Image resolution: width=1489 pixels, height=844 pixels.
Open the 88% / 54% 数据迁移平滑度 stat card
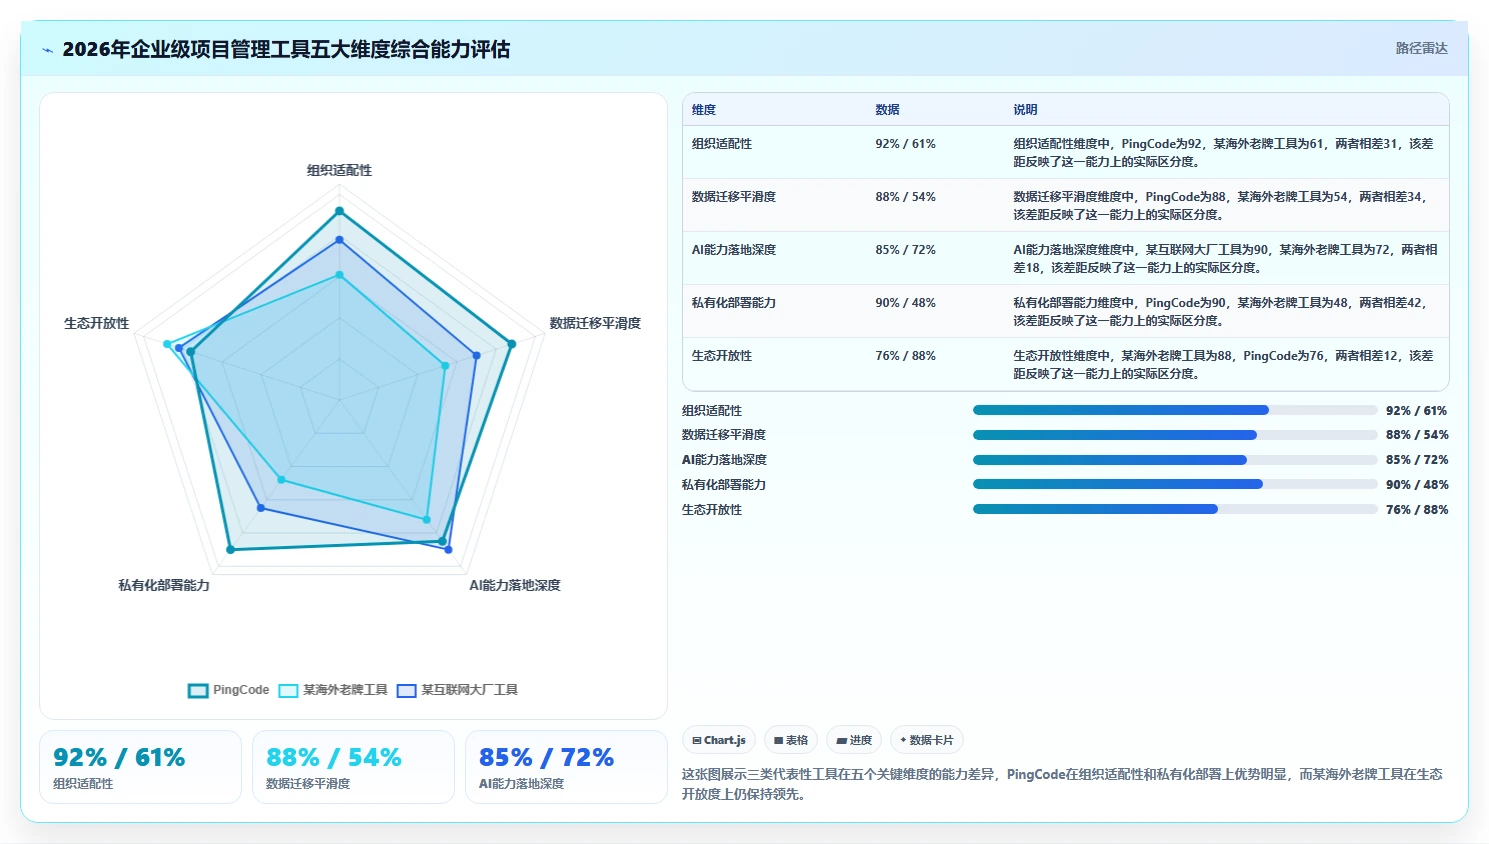[353, 767]
